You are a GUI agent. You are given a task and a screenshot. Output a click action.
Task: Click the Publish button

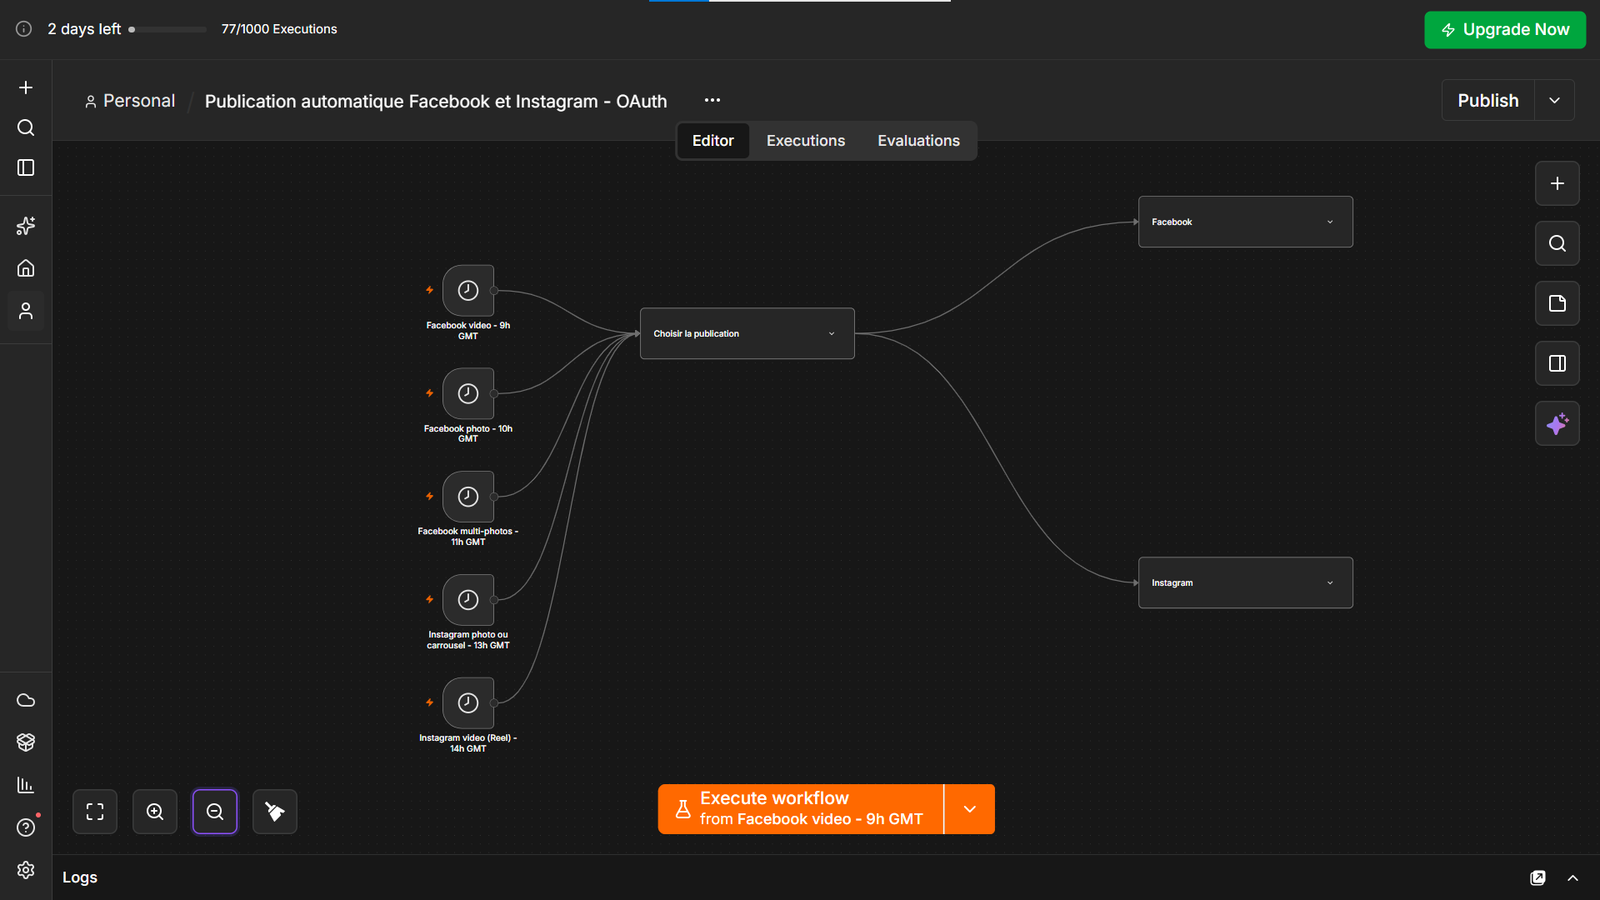(x=1488, y=100)
